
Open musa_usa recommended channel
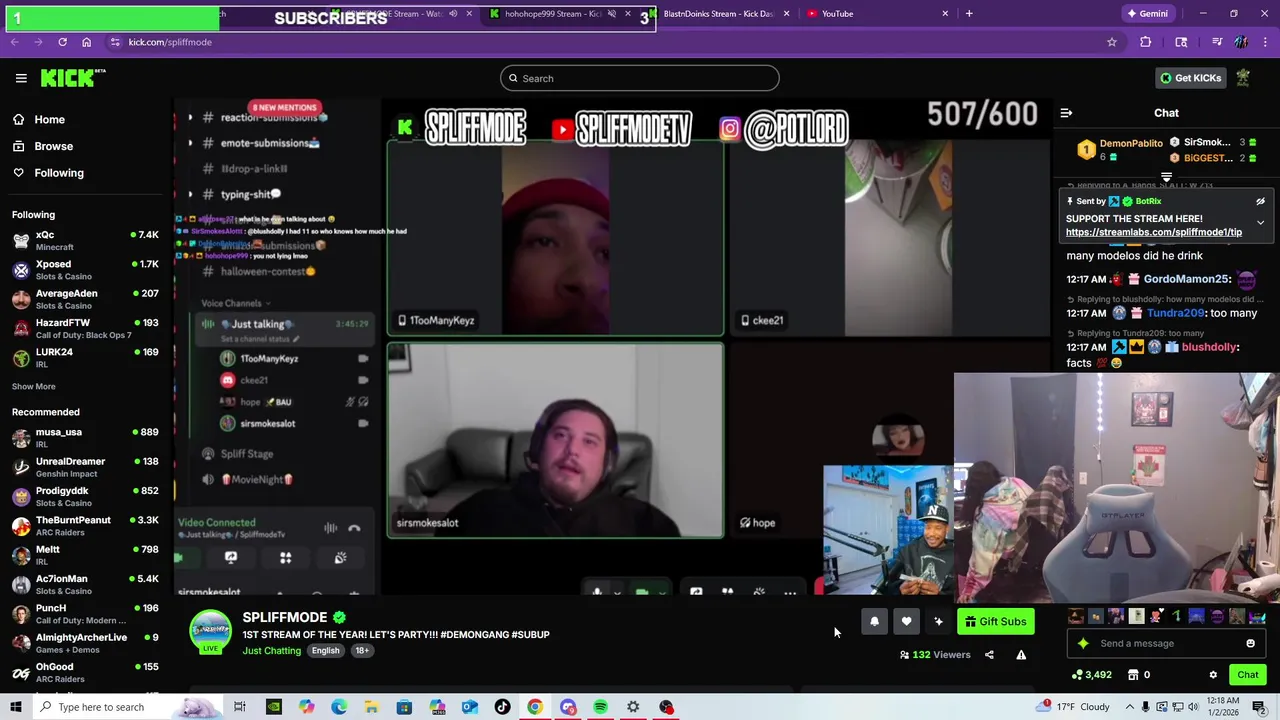[x=85, y=437]
